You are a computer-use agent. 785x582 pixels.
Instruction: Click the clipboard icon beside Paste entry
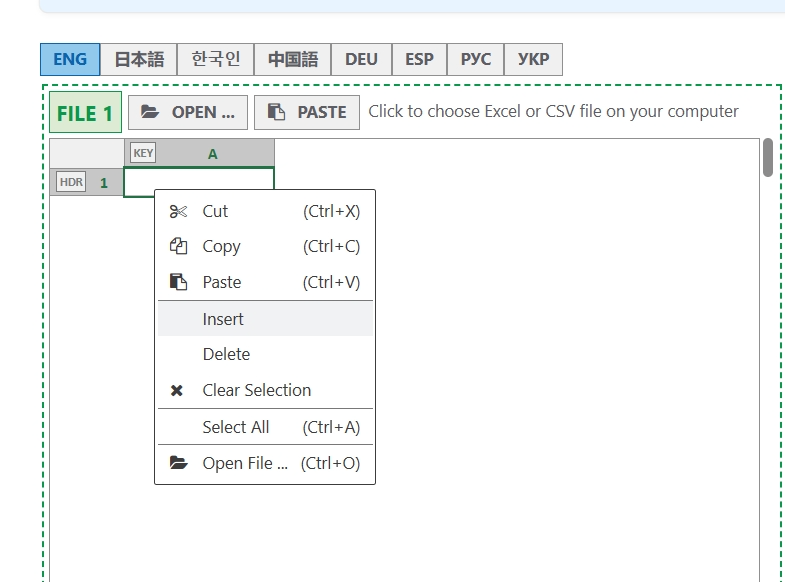pos(178,282)
